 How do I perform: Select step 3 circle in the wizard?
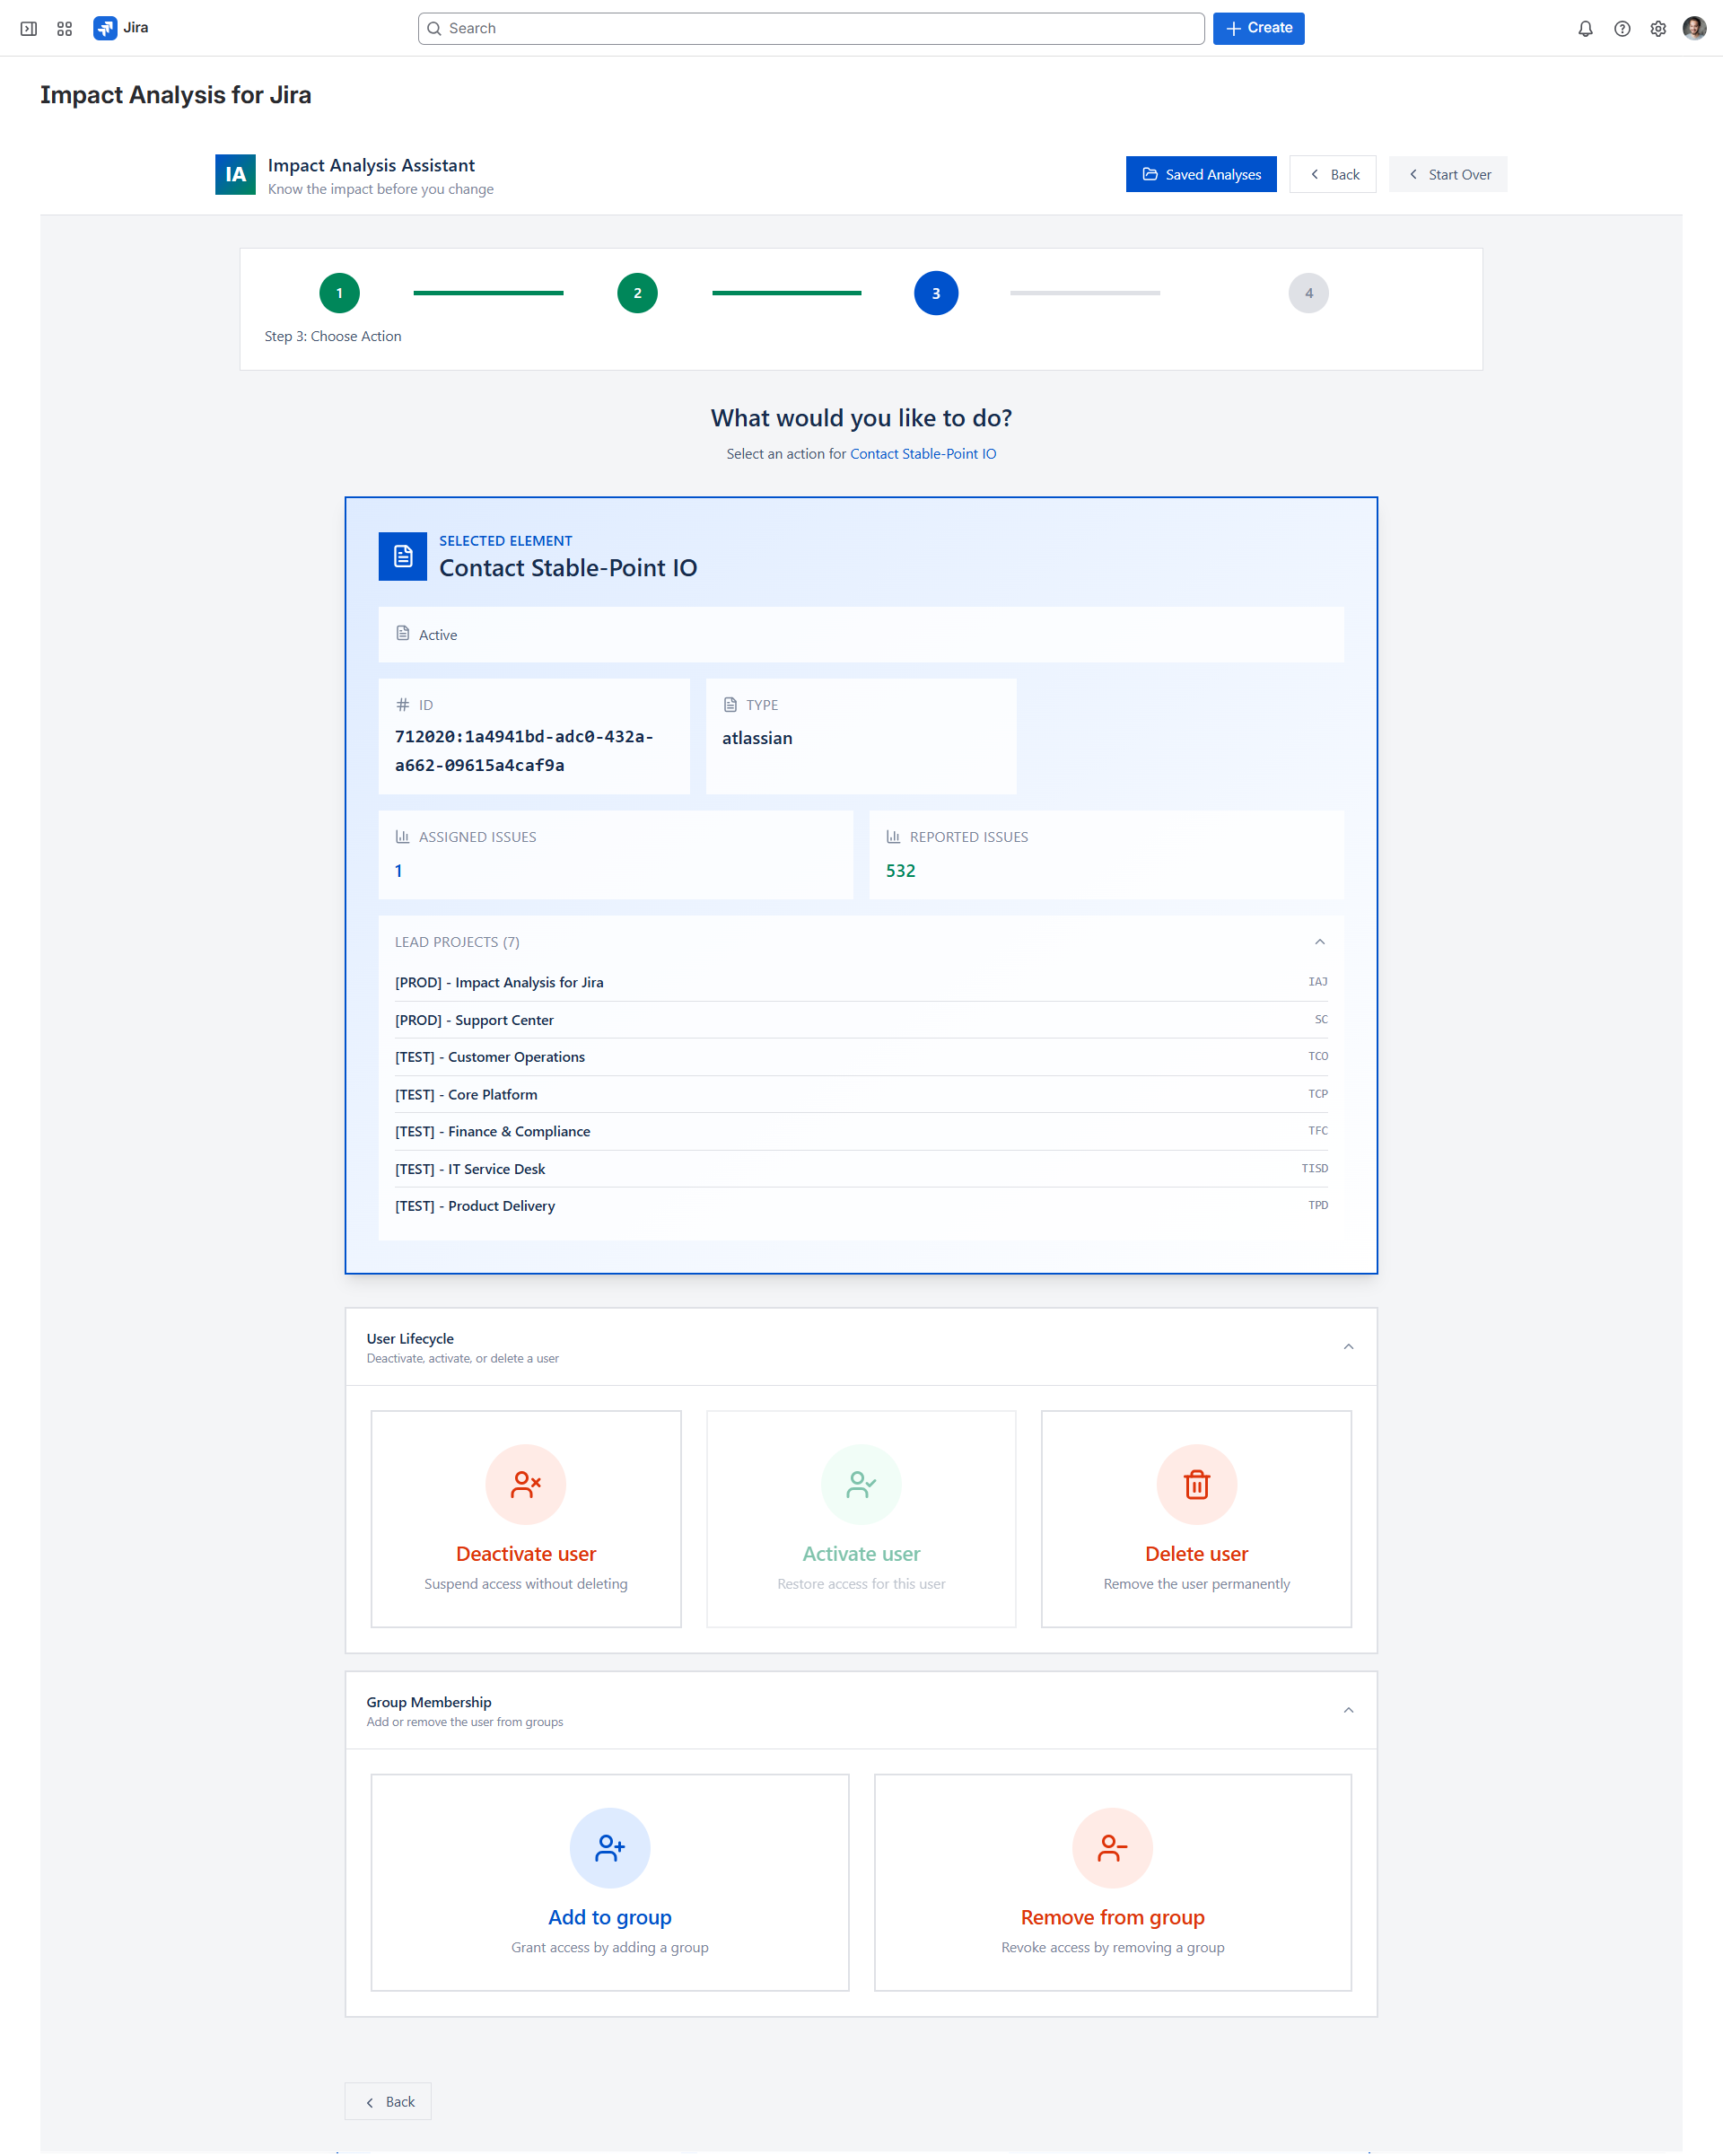pos(936,293)
